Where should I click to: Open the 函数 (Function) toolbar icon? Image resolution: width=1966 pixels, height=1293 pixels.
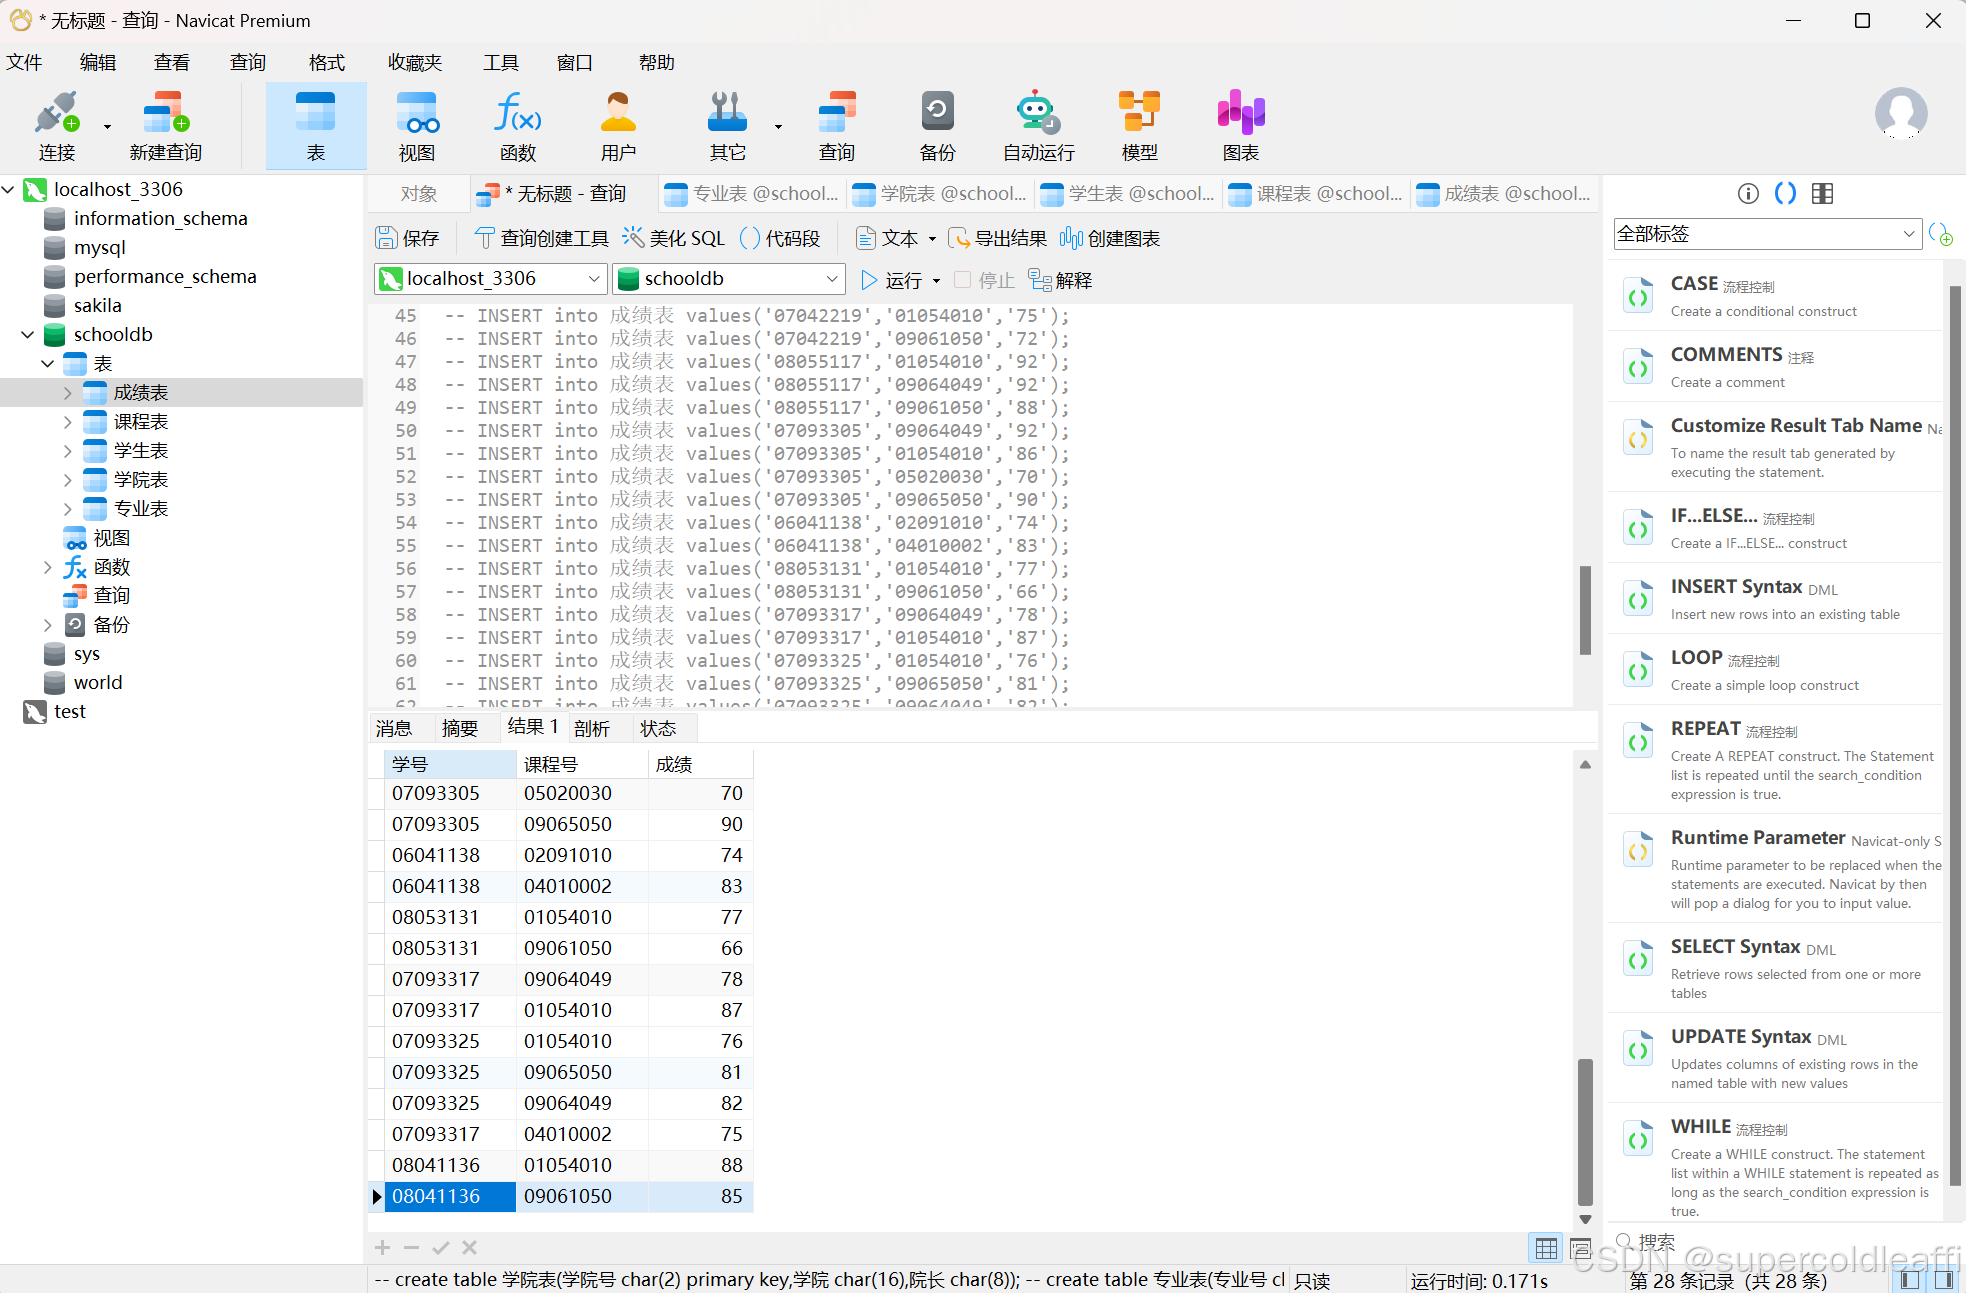pos(517,126)
